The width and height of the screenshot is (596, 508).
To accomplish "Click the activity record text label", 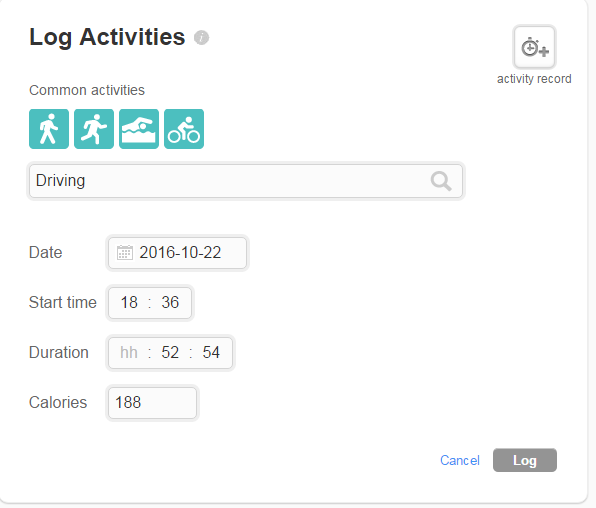I will click(534, 79).
